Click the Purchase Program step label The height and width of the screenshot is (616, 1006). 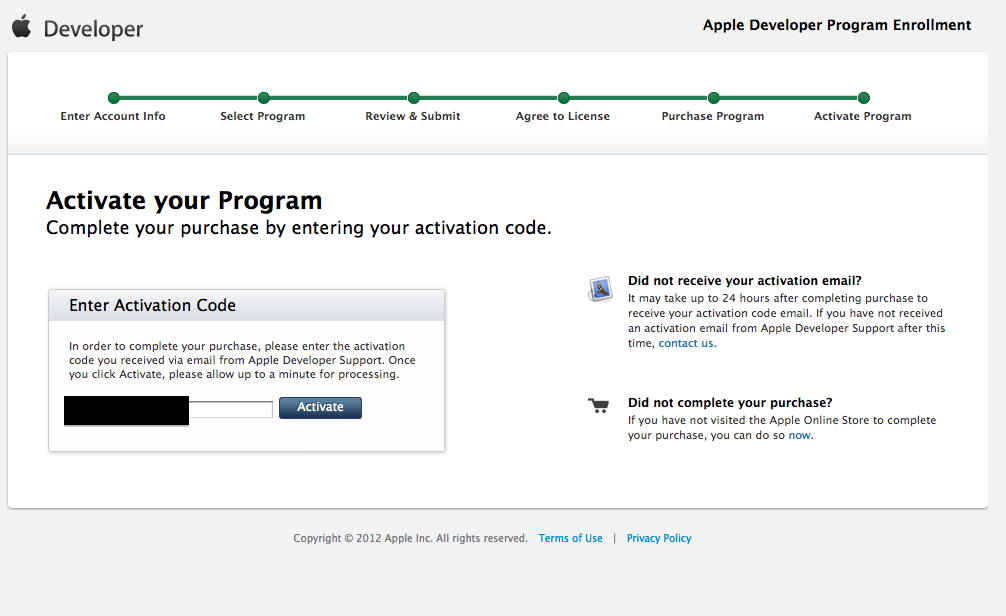pos(713,116)
